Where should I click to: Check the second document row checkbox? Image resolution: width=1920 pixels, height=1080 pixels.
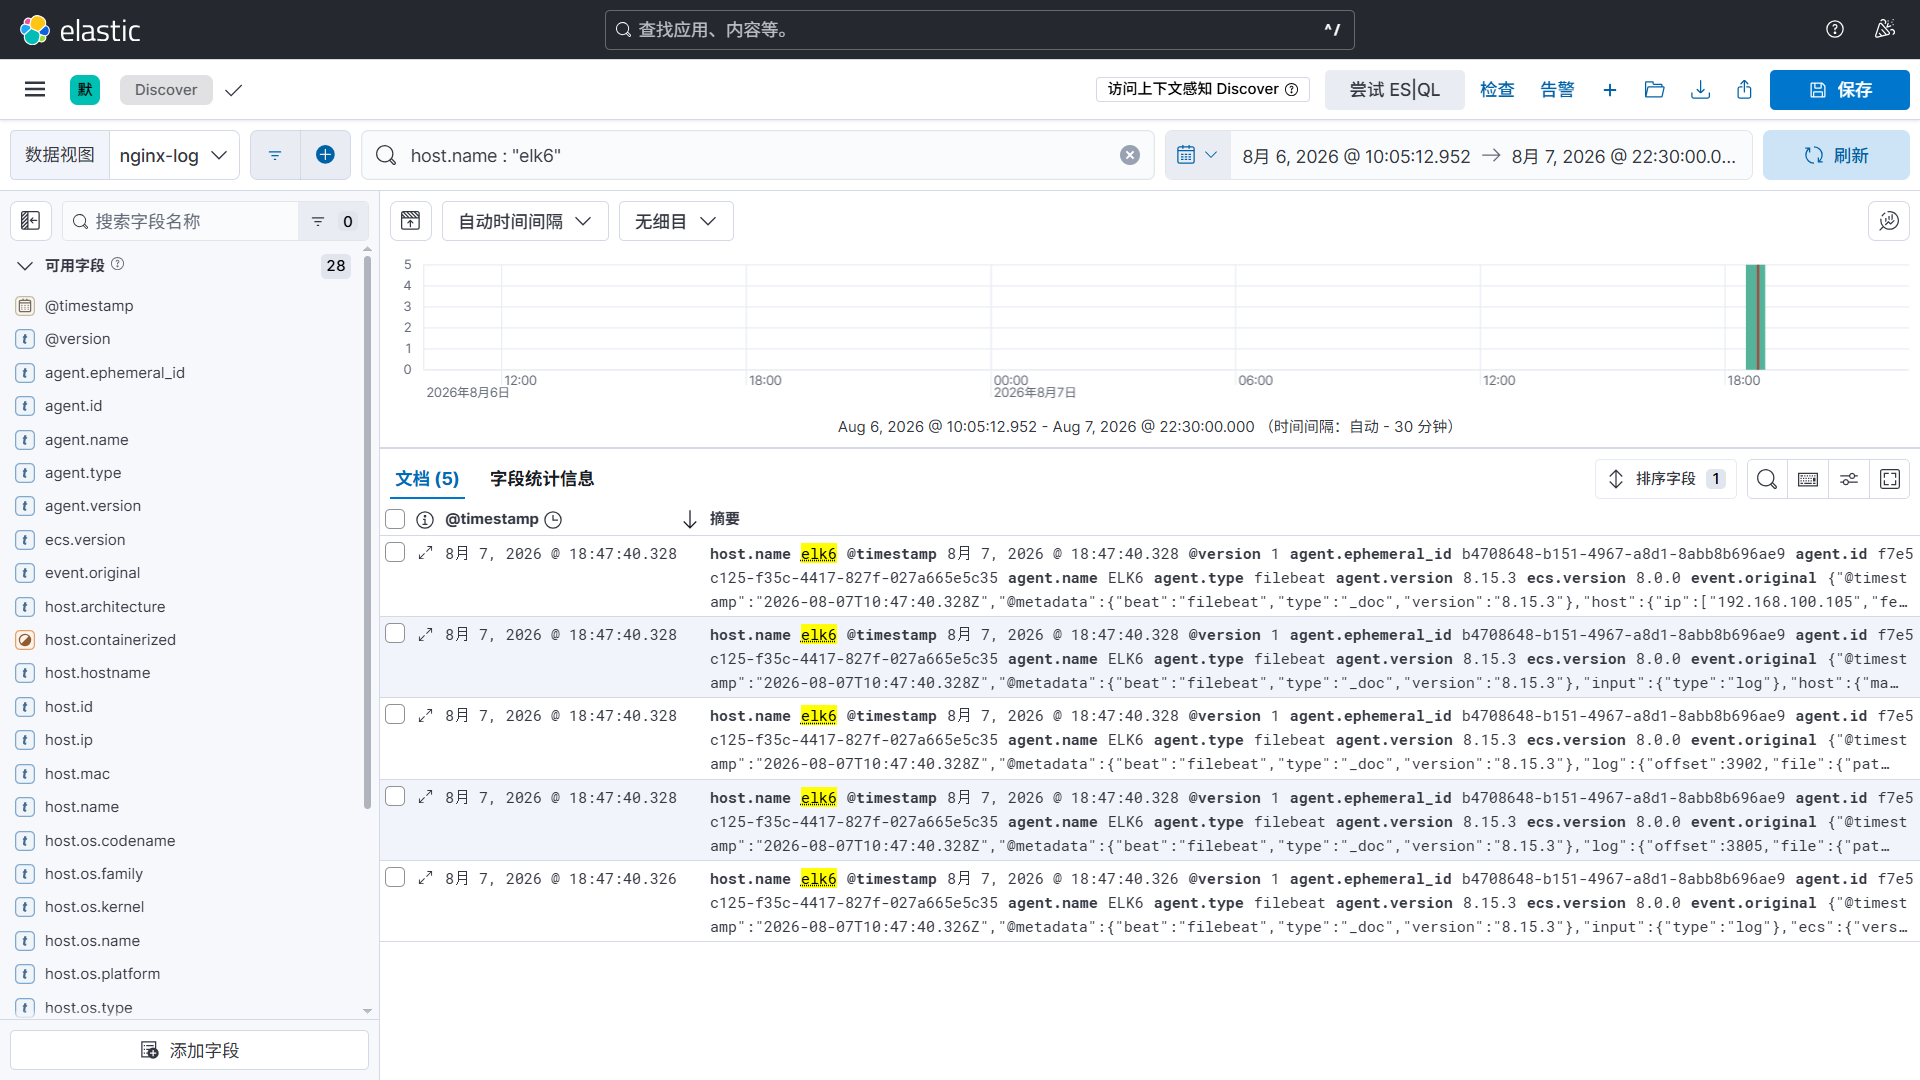395,634
